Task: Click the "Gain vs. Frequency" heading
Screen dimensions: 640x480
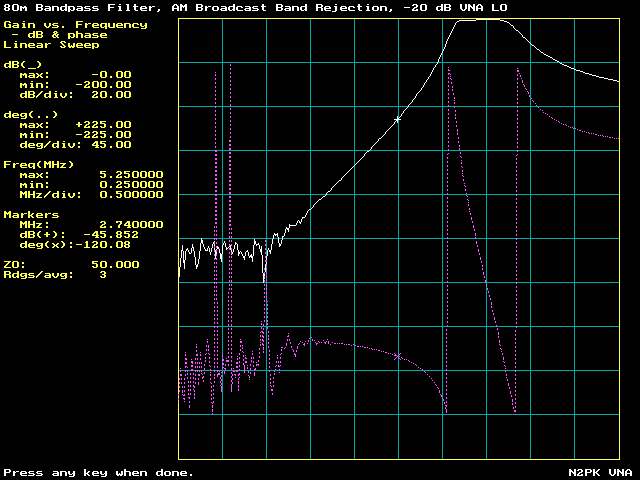Action: pyautogui.click(x=75, y=25)
